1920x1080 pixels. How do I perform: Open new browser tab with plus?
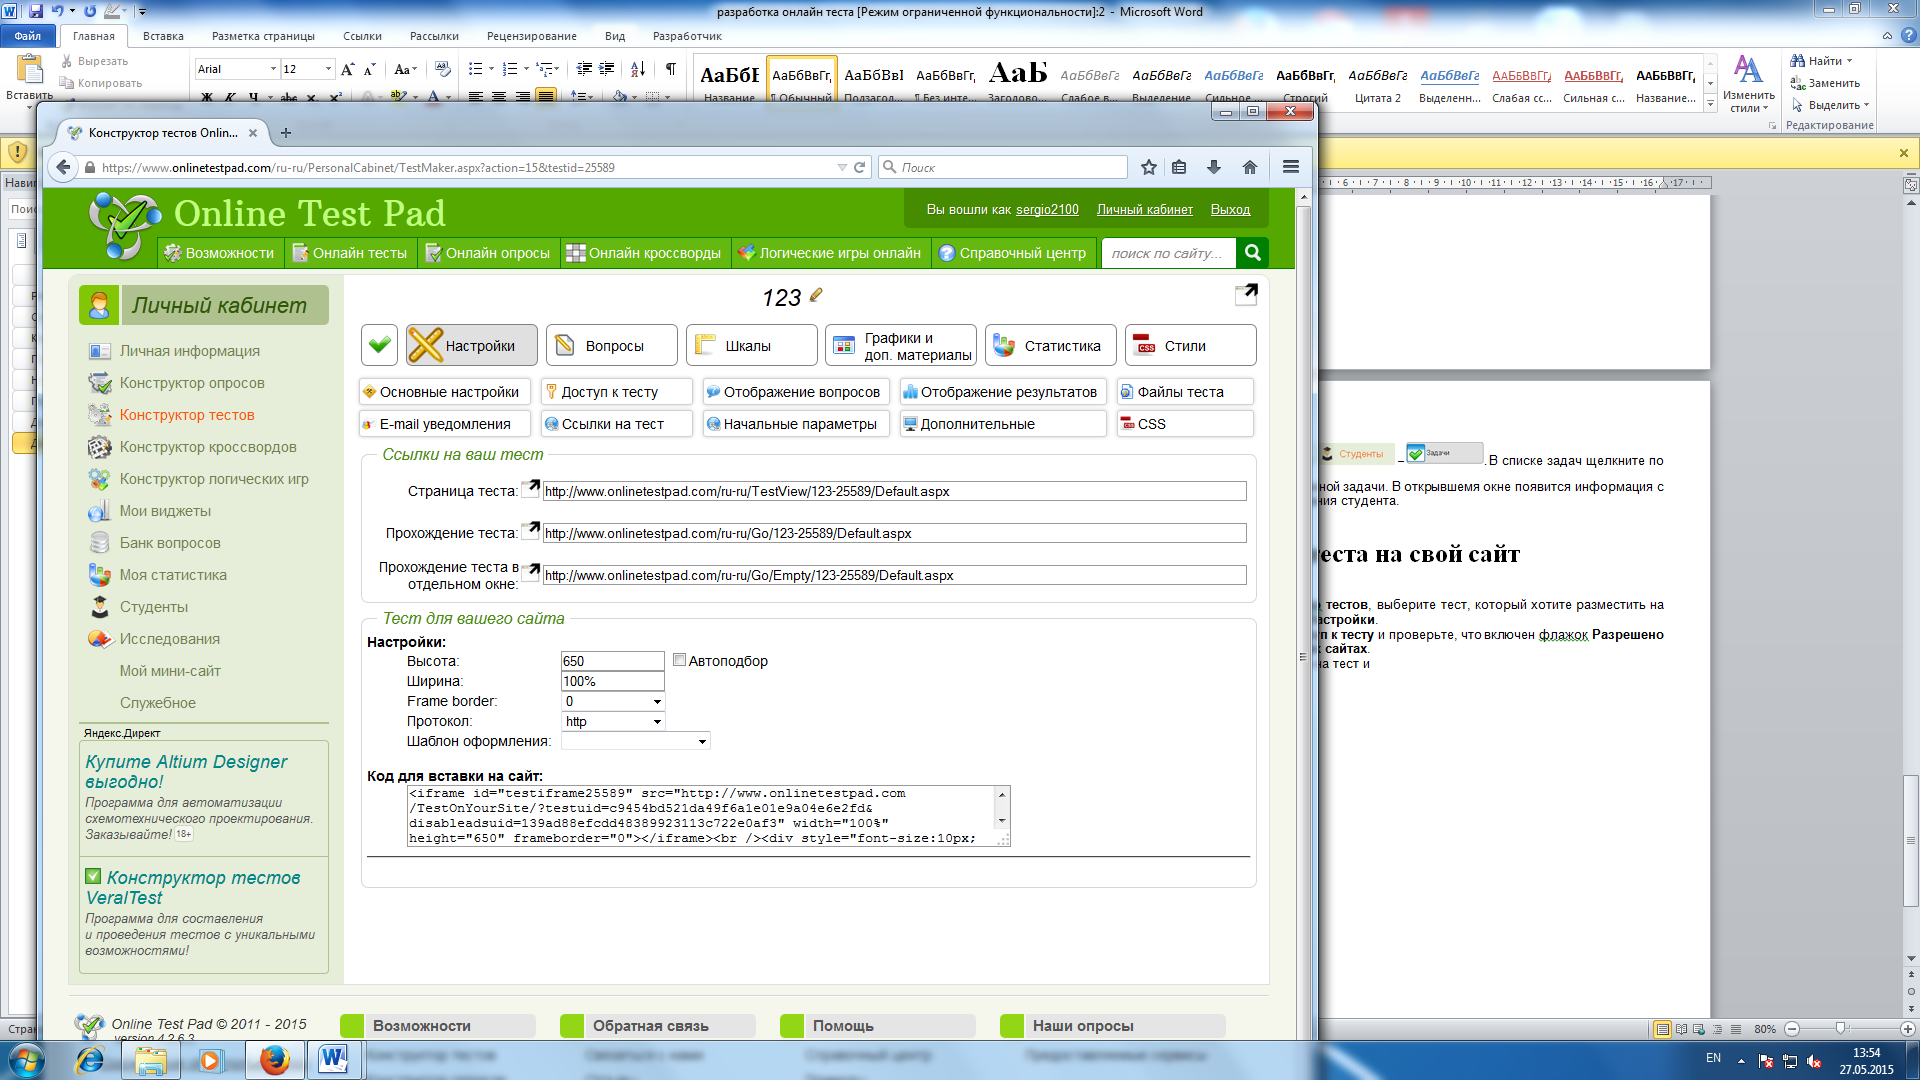tap(286, 133)
